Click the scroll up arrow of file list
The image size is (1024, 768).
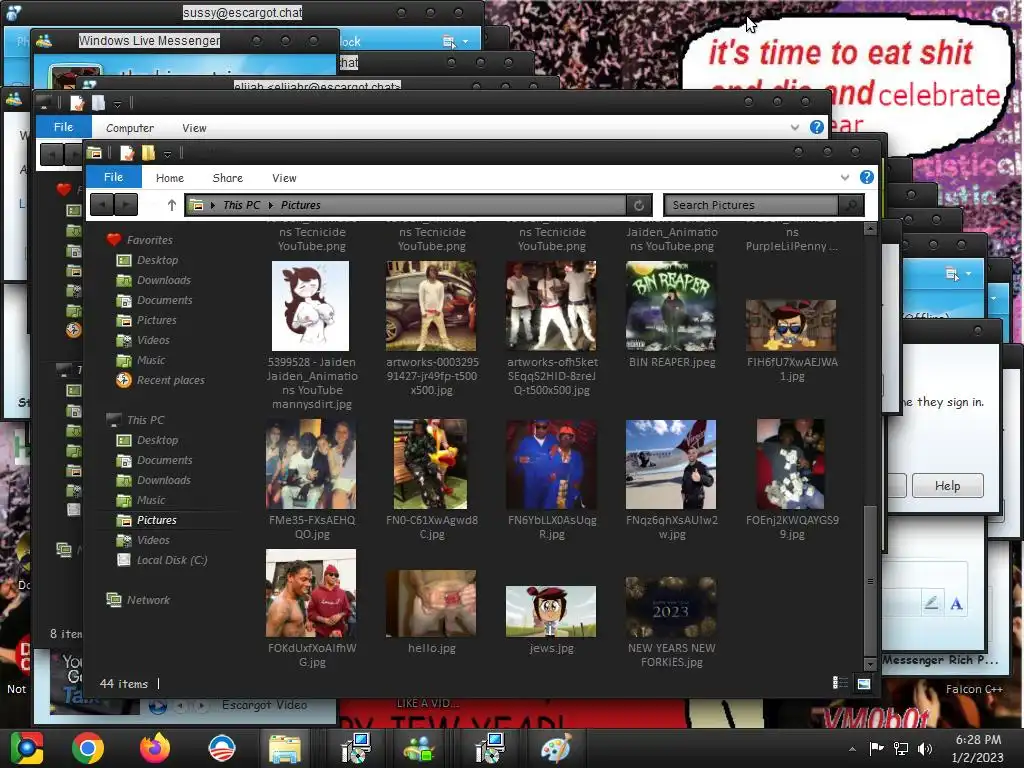[x=870, y=229]
